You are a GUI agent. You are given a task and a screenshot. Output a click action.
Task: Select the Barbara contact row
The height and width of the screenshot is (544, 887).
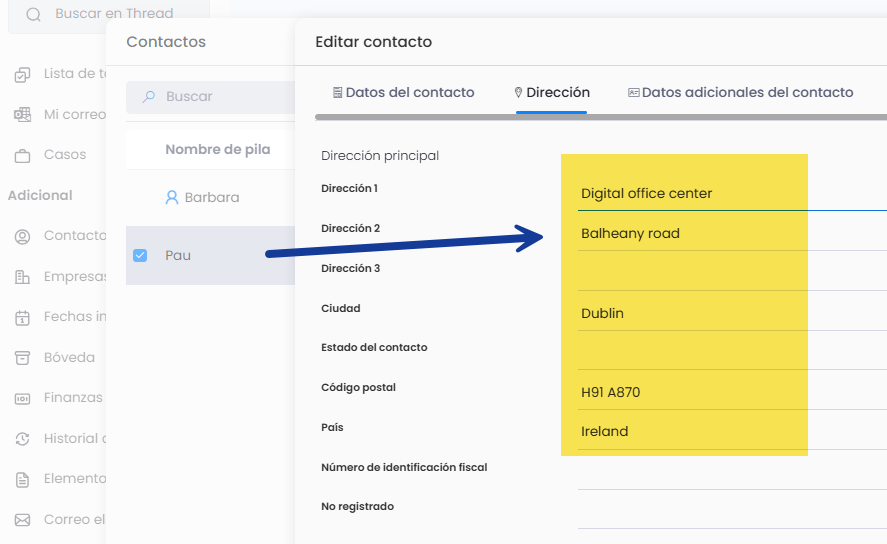click(210, 197)
